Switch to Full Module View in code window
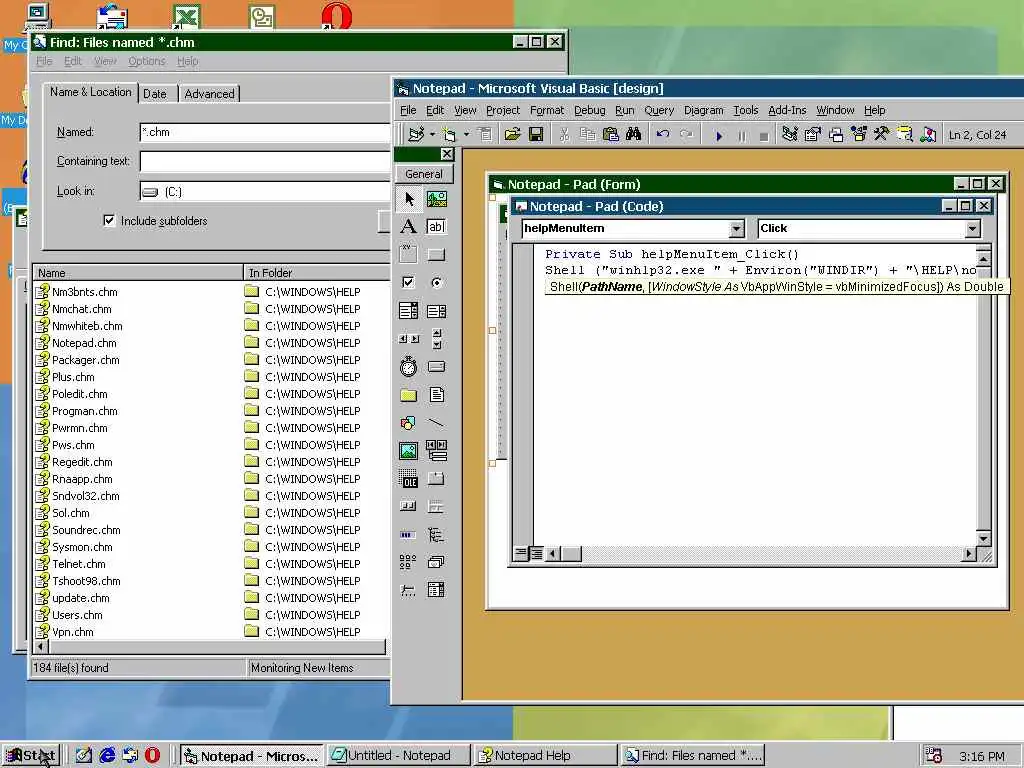The image size is (1024, 768). point(536,554)
